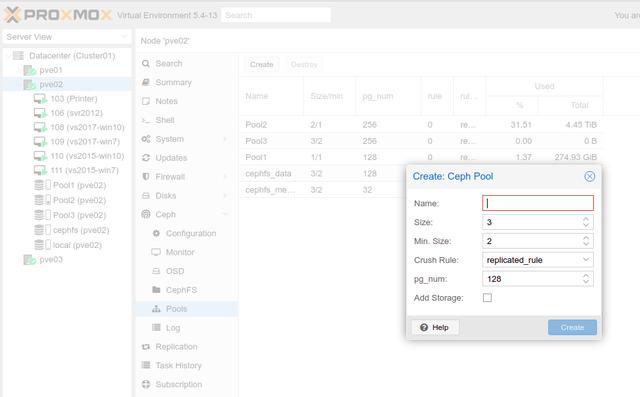Click the Notes page icon
640x397 pixels.
click(146, 101)
